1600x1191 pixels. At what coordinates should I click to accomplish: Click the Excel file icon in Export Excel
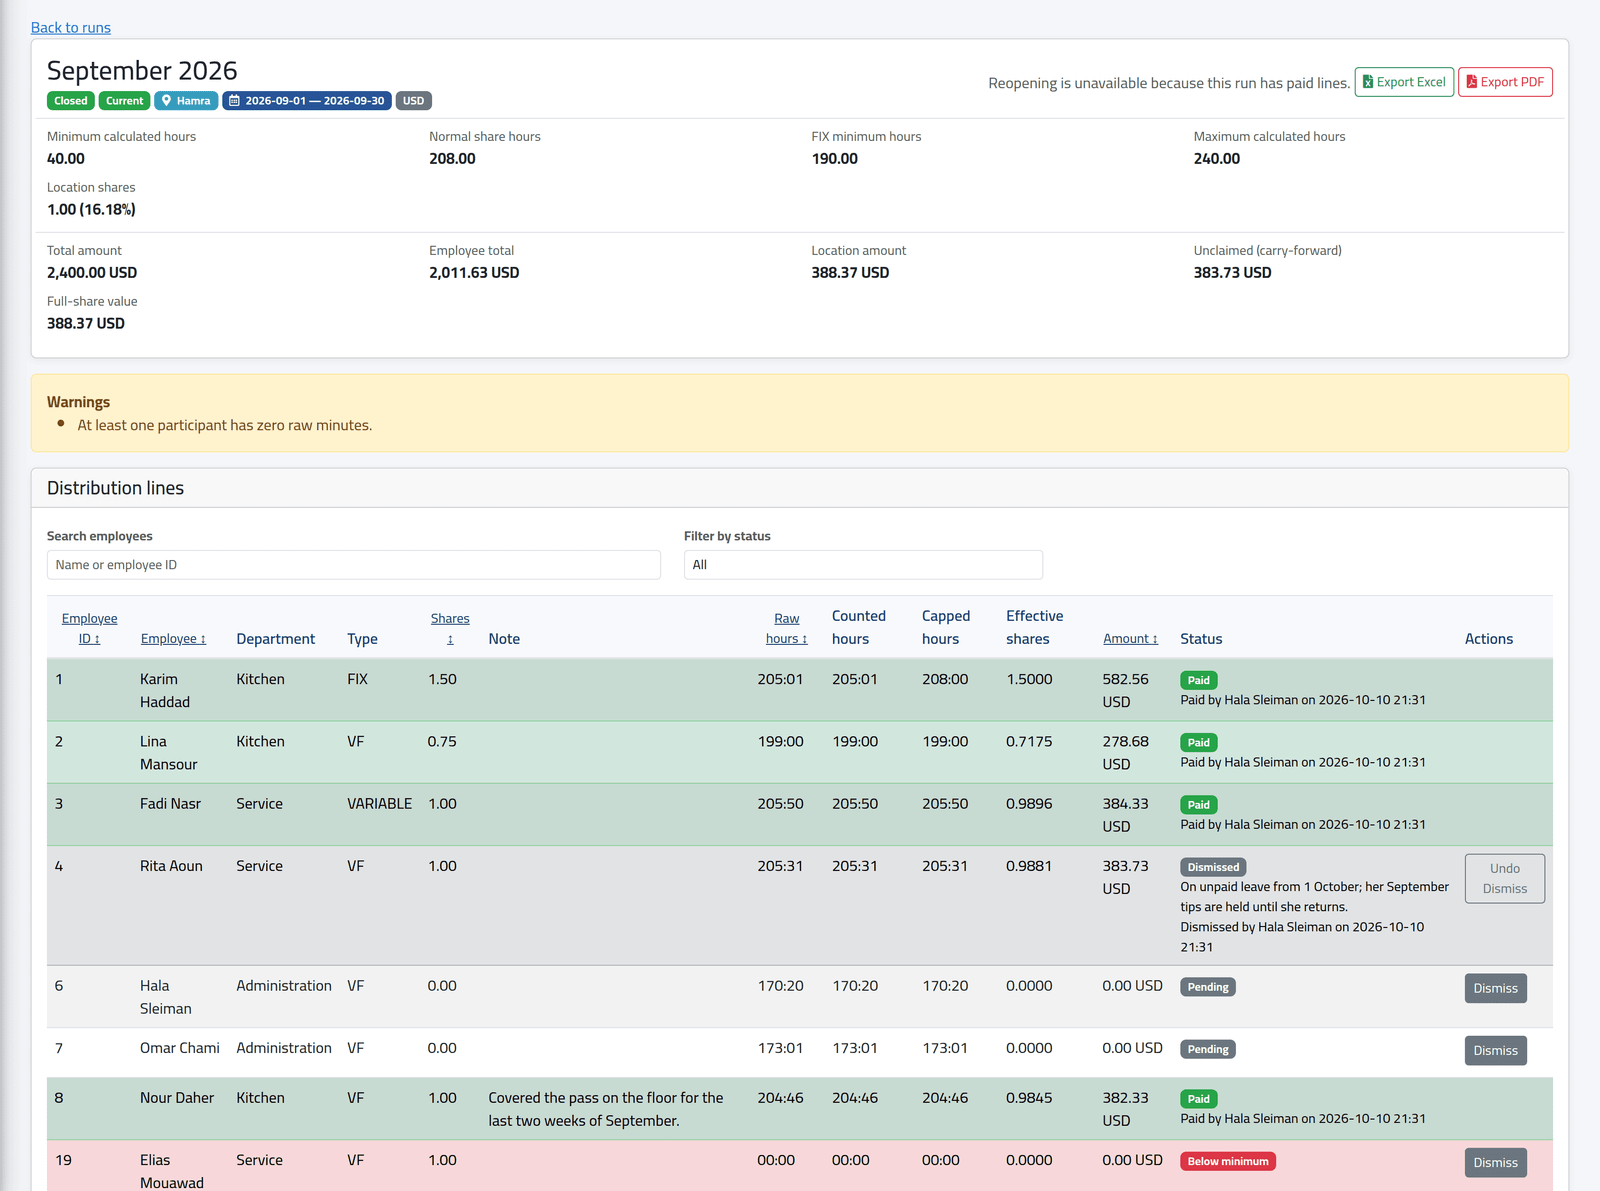[x=1368, y=82]
